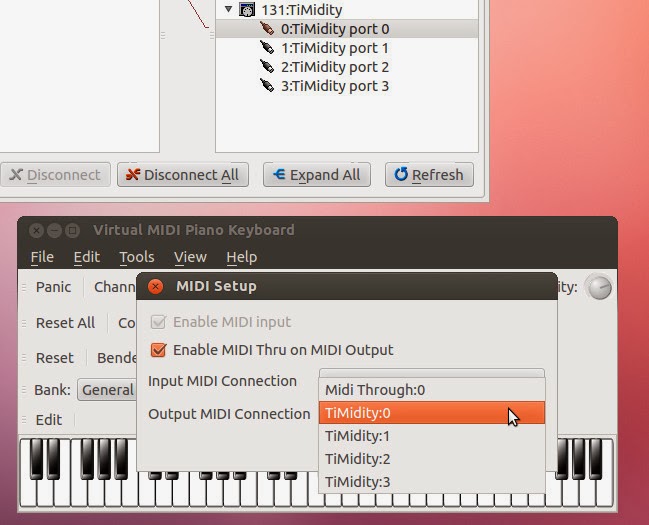
Task: Click the Virtual MIDI Piano Keyboard title bar
Action: point(317,230)
